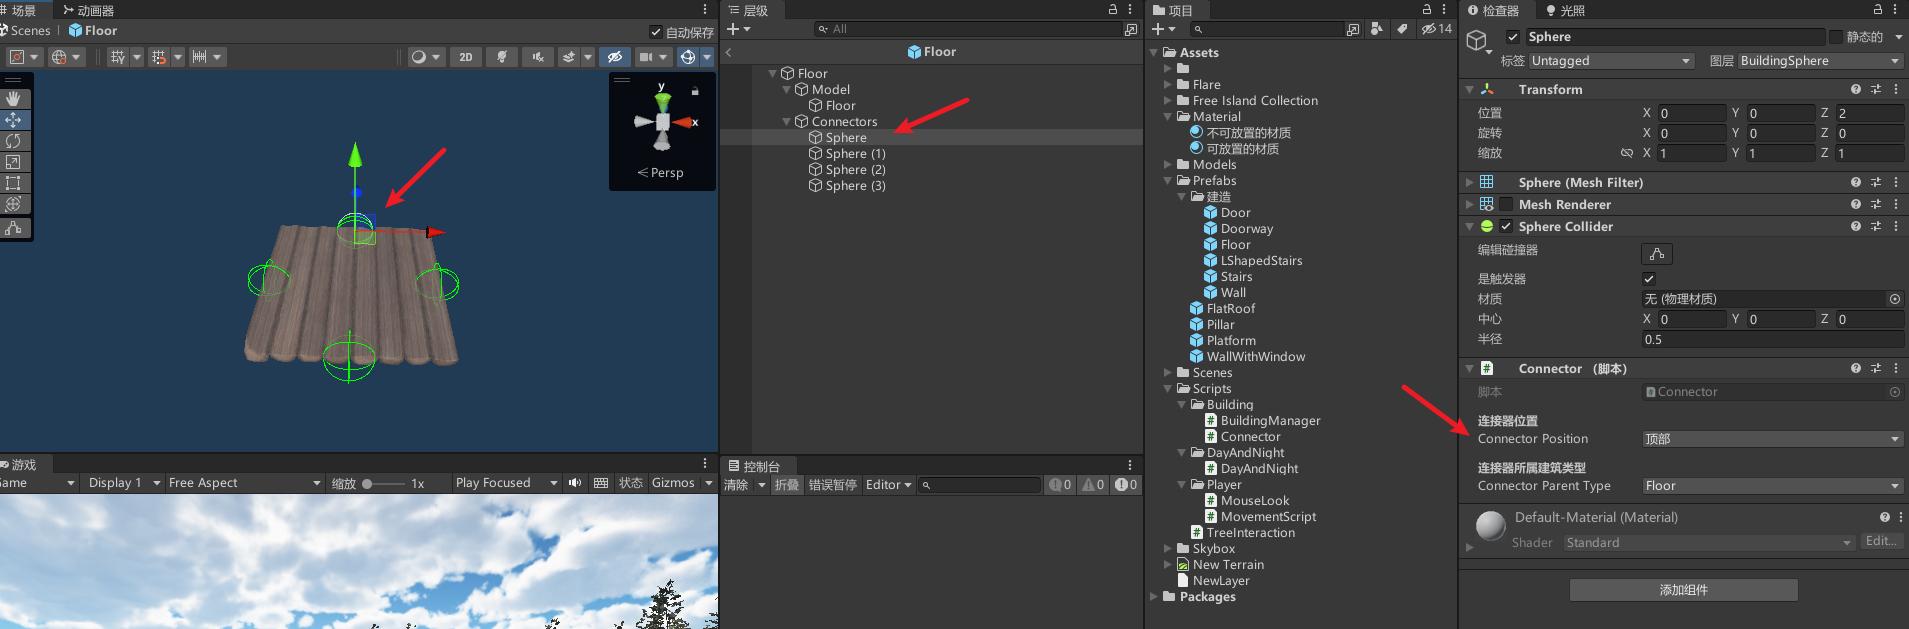Select the New Terrain asset
This screenshot has height=629, width=1909.
(x=1220, y=565)
